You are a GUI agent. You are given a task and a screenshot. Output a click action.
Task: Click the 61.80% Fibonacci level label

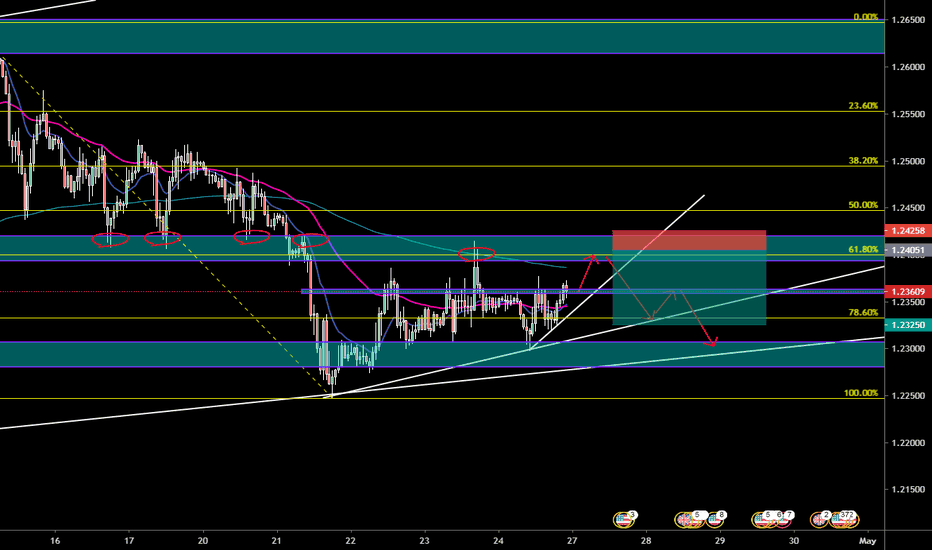pos(863,250)
